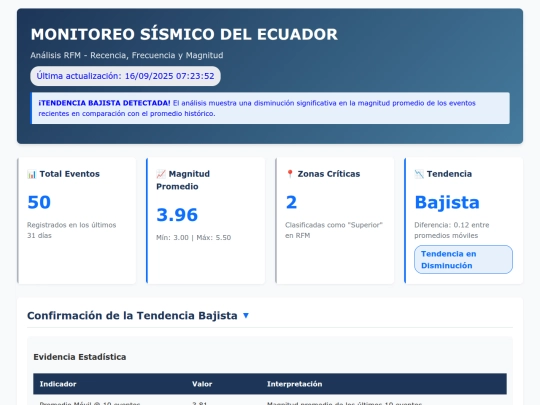This screenshot has width=540, height=405.
Task: Click the Tendencia en Disminución badge
Action: pos(463,260)
